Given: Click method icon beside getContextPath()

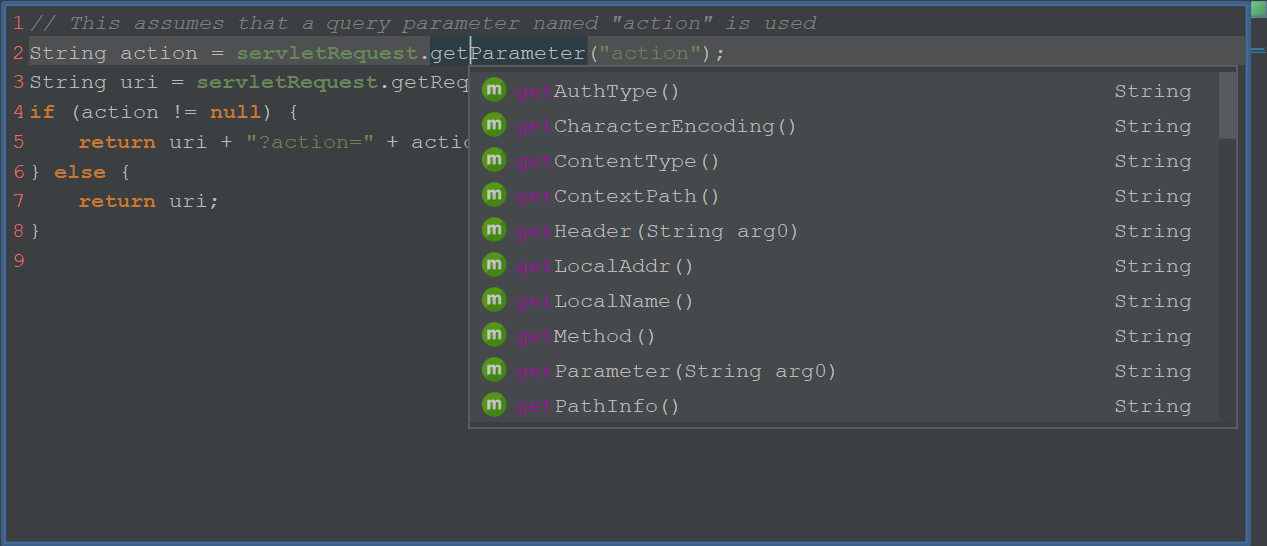Looking at the screenshot, I should pyautogui.click(x=494, y=195).
